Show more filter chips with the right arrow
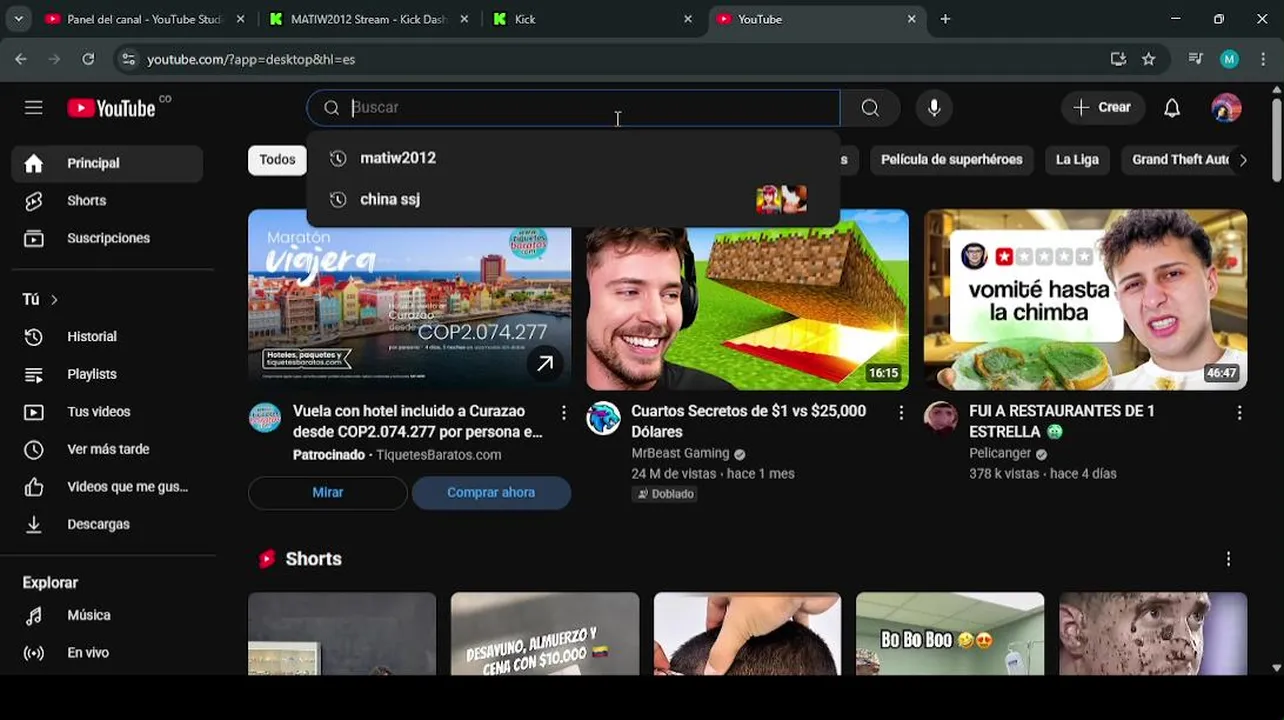Screen dimensions: 1284x720 (x=1243, y=160)
